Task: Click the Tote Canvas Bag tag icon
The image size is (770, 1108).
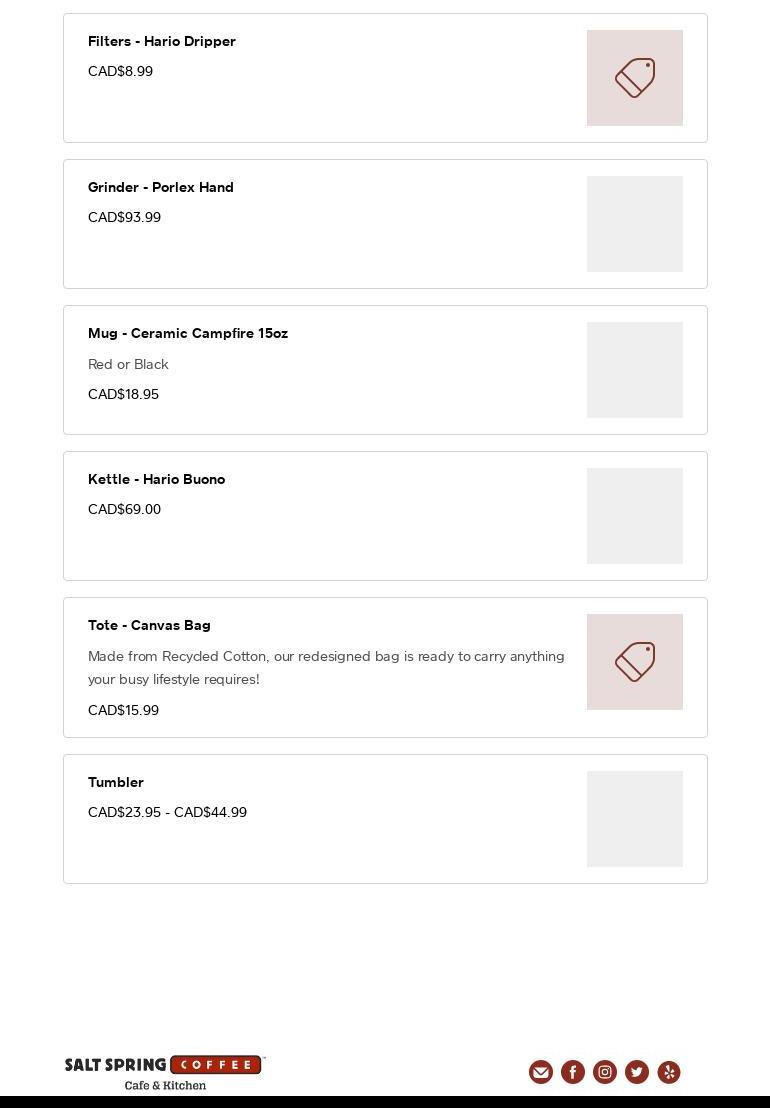Action: point(635,662)
